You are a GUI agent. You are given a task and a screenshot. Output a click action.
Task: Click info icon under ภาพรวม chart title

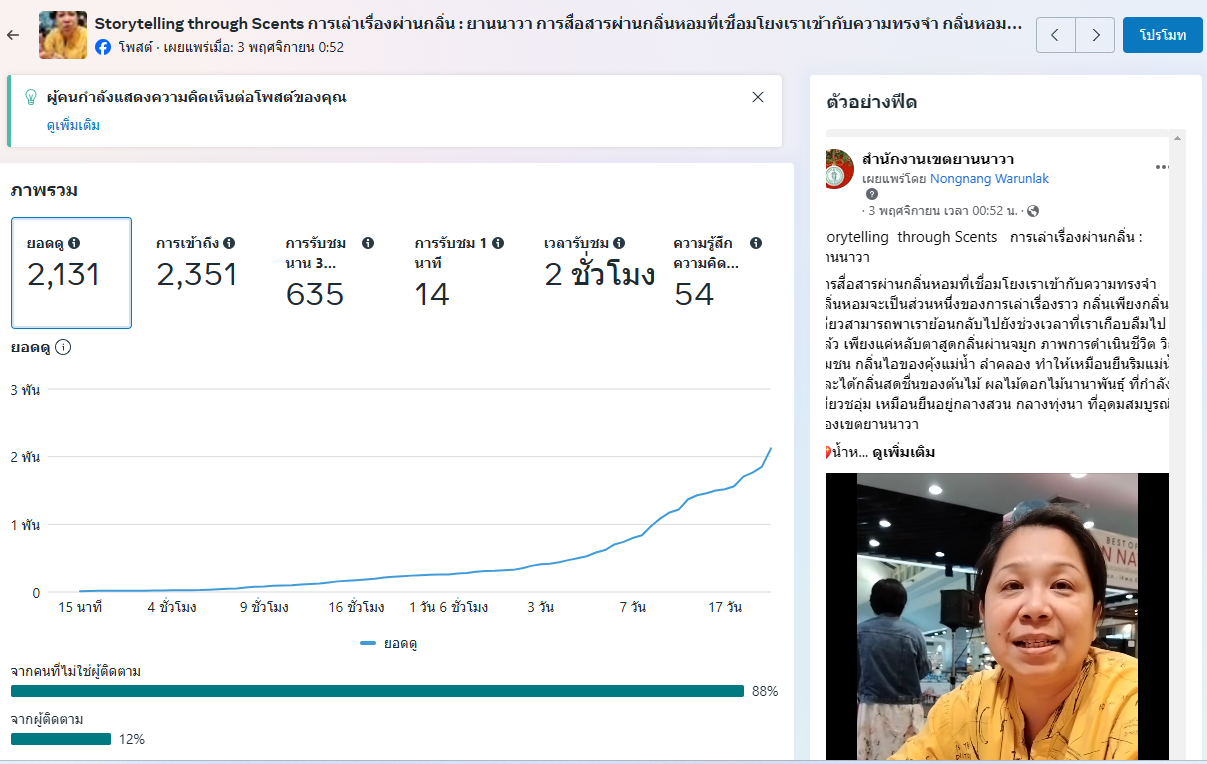tap(63, 347)
